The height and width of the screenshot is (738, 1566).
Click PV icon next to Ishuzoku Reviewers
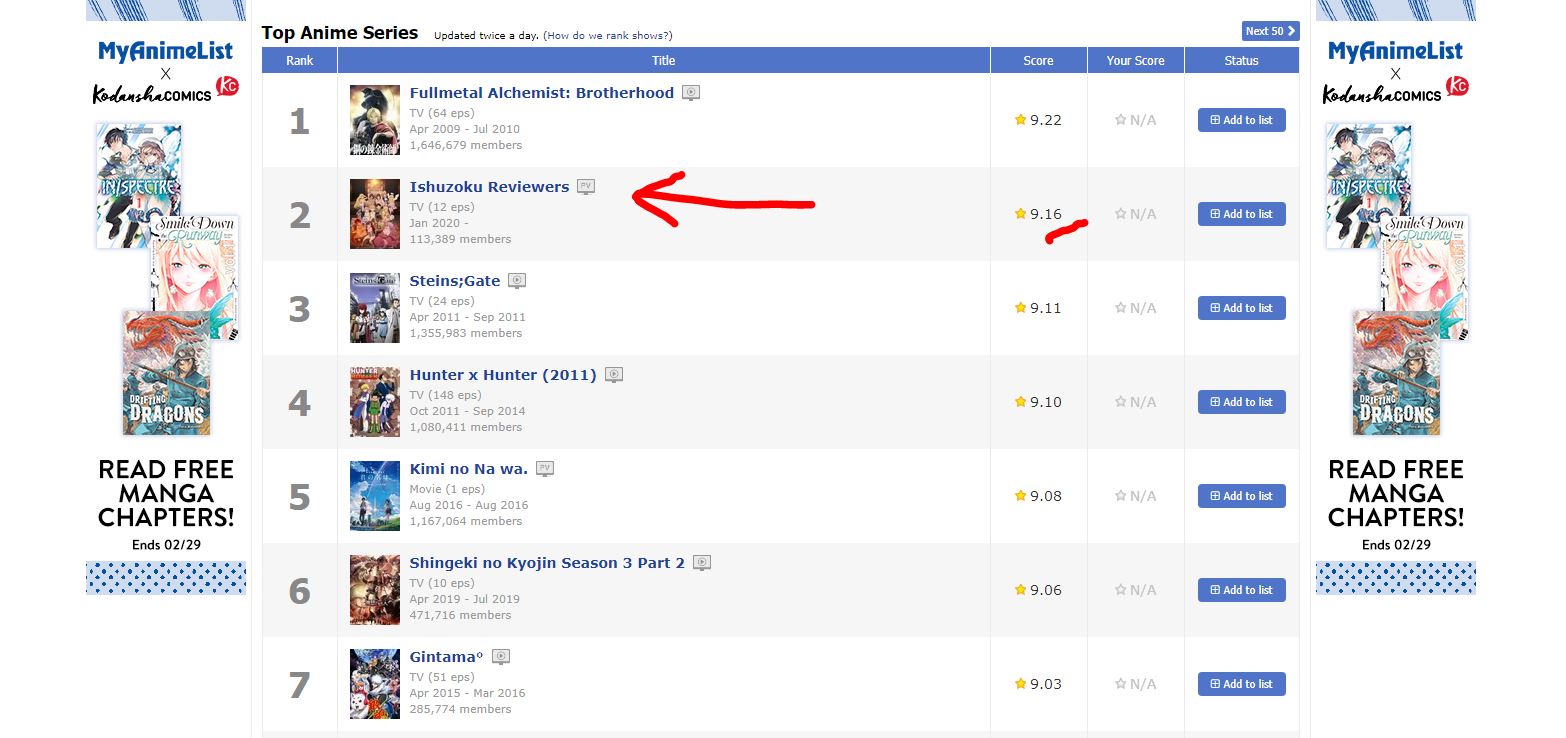pyautogui.click(x=586, y=187)
